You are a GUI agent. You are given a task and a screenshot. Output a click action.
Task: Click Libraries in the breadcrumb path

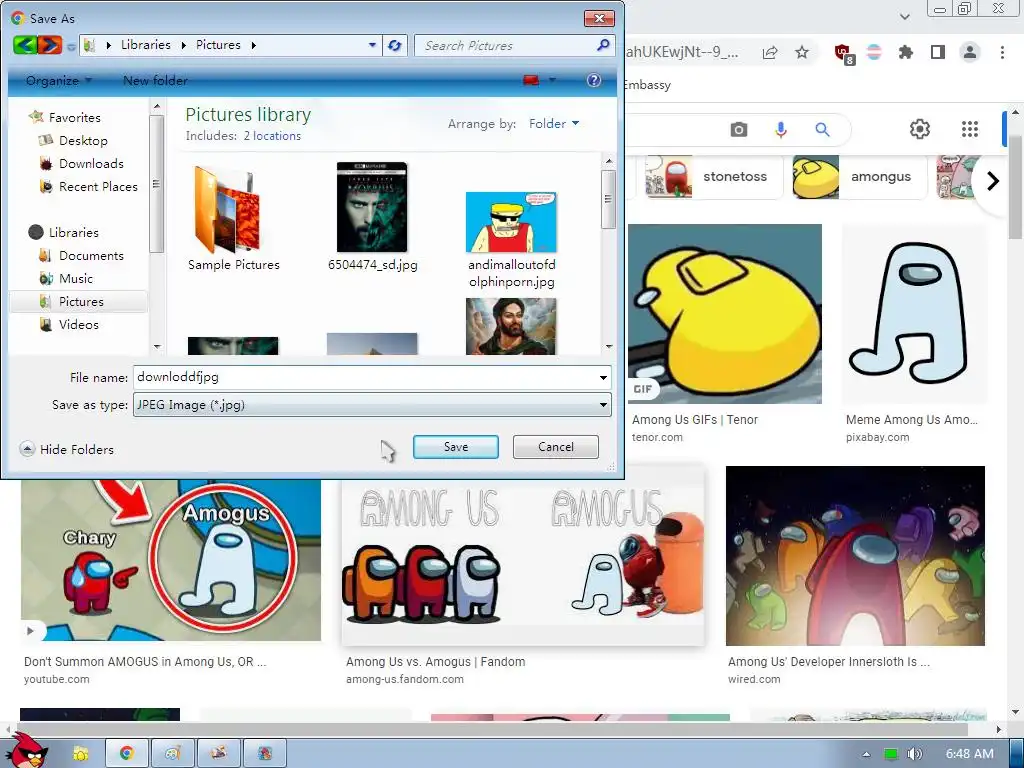(146, 45)
